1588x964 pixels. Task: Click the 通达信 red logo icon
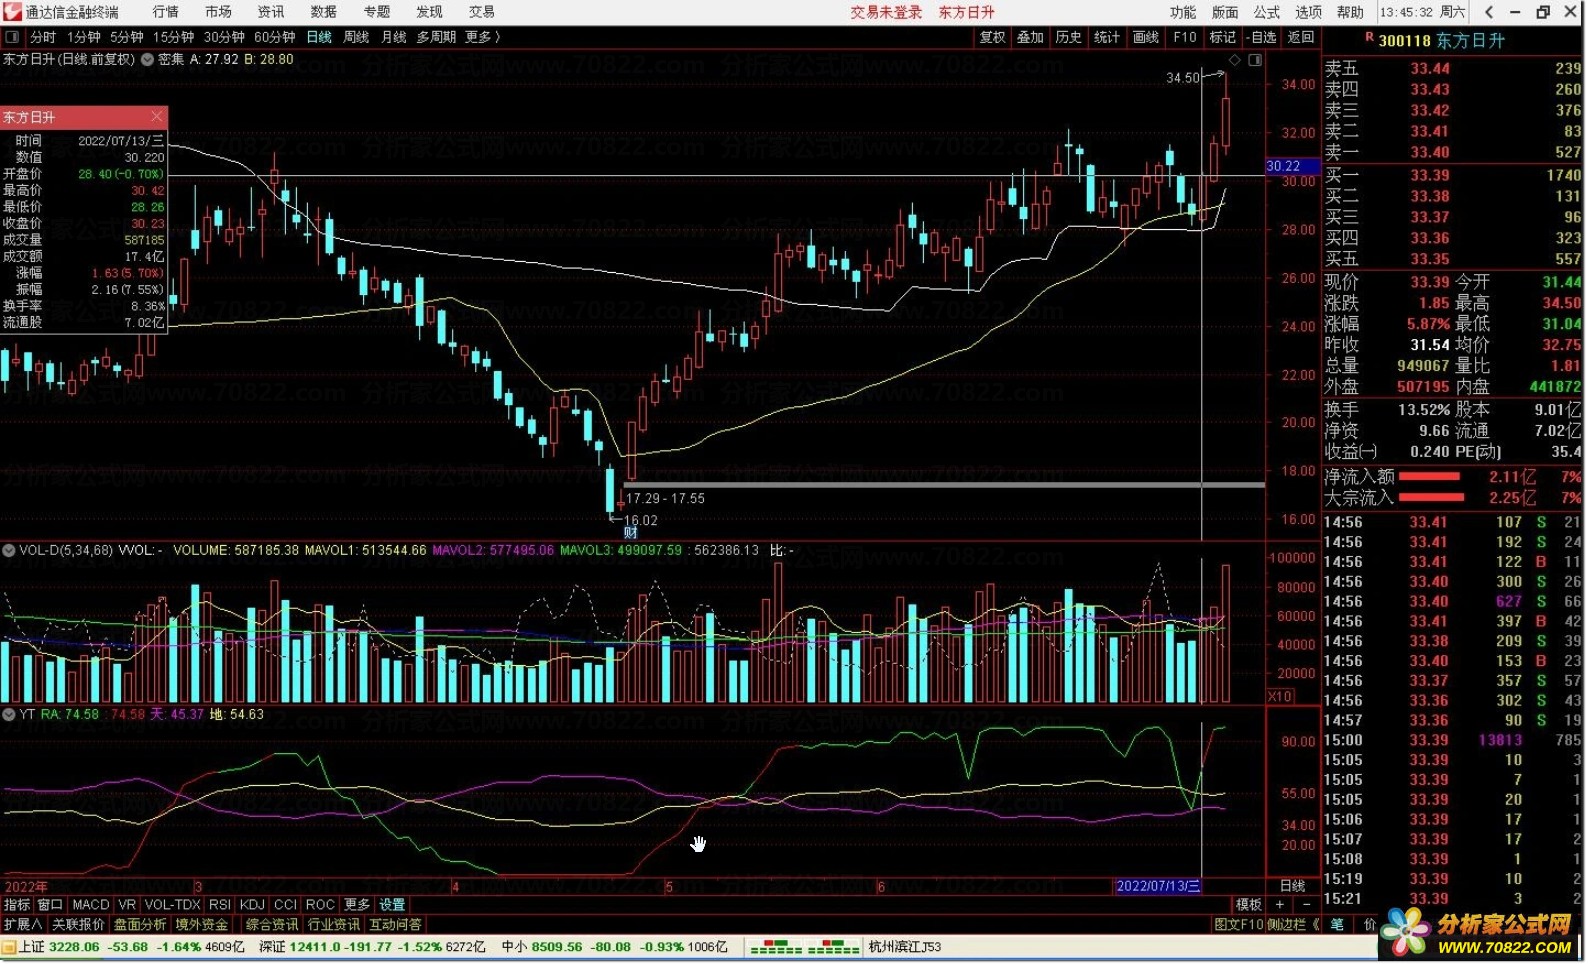tap(12, 12)
